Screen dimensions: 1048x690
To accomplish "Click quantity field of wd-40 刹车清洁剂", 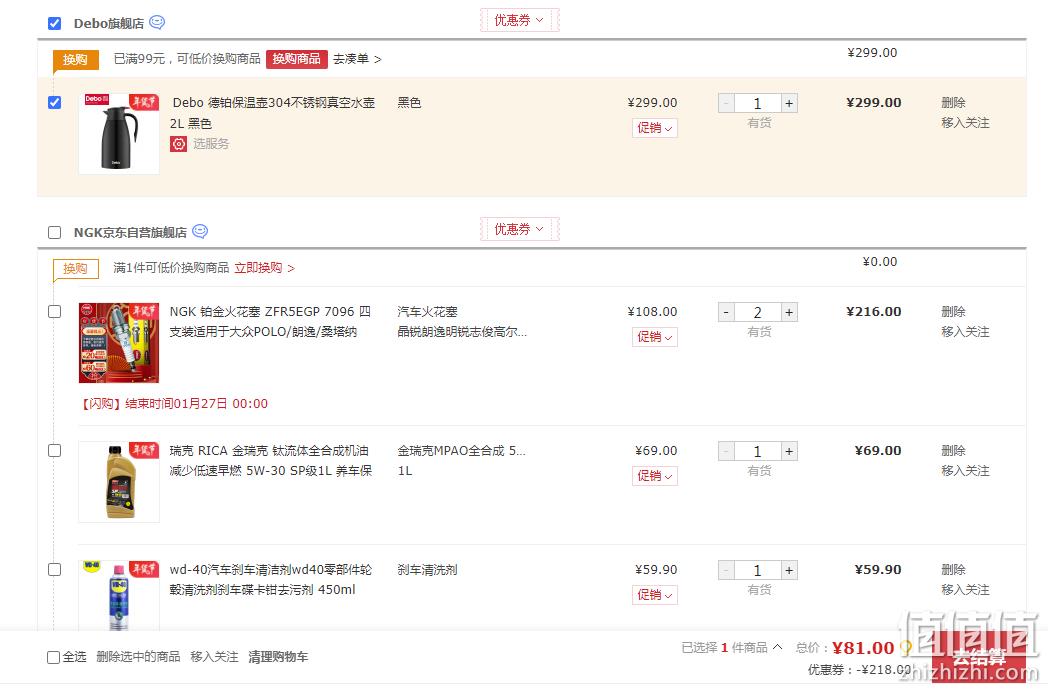I will (758, 570).
